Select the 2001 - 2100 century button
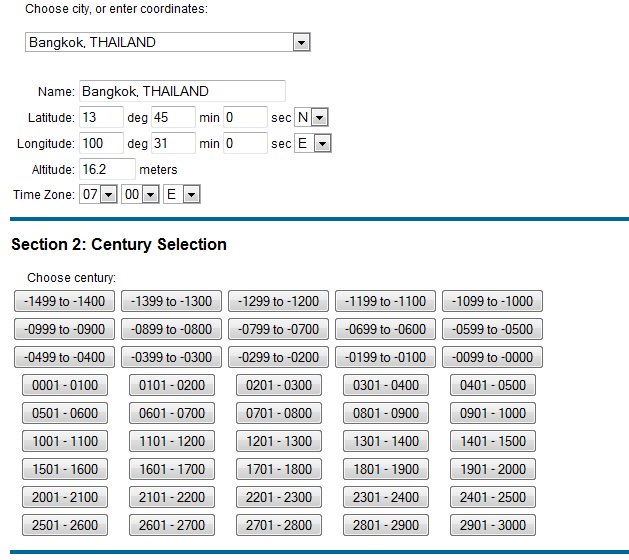 [65, 497]
